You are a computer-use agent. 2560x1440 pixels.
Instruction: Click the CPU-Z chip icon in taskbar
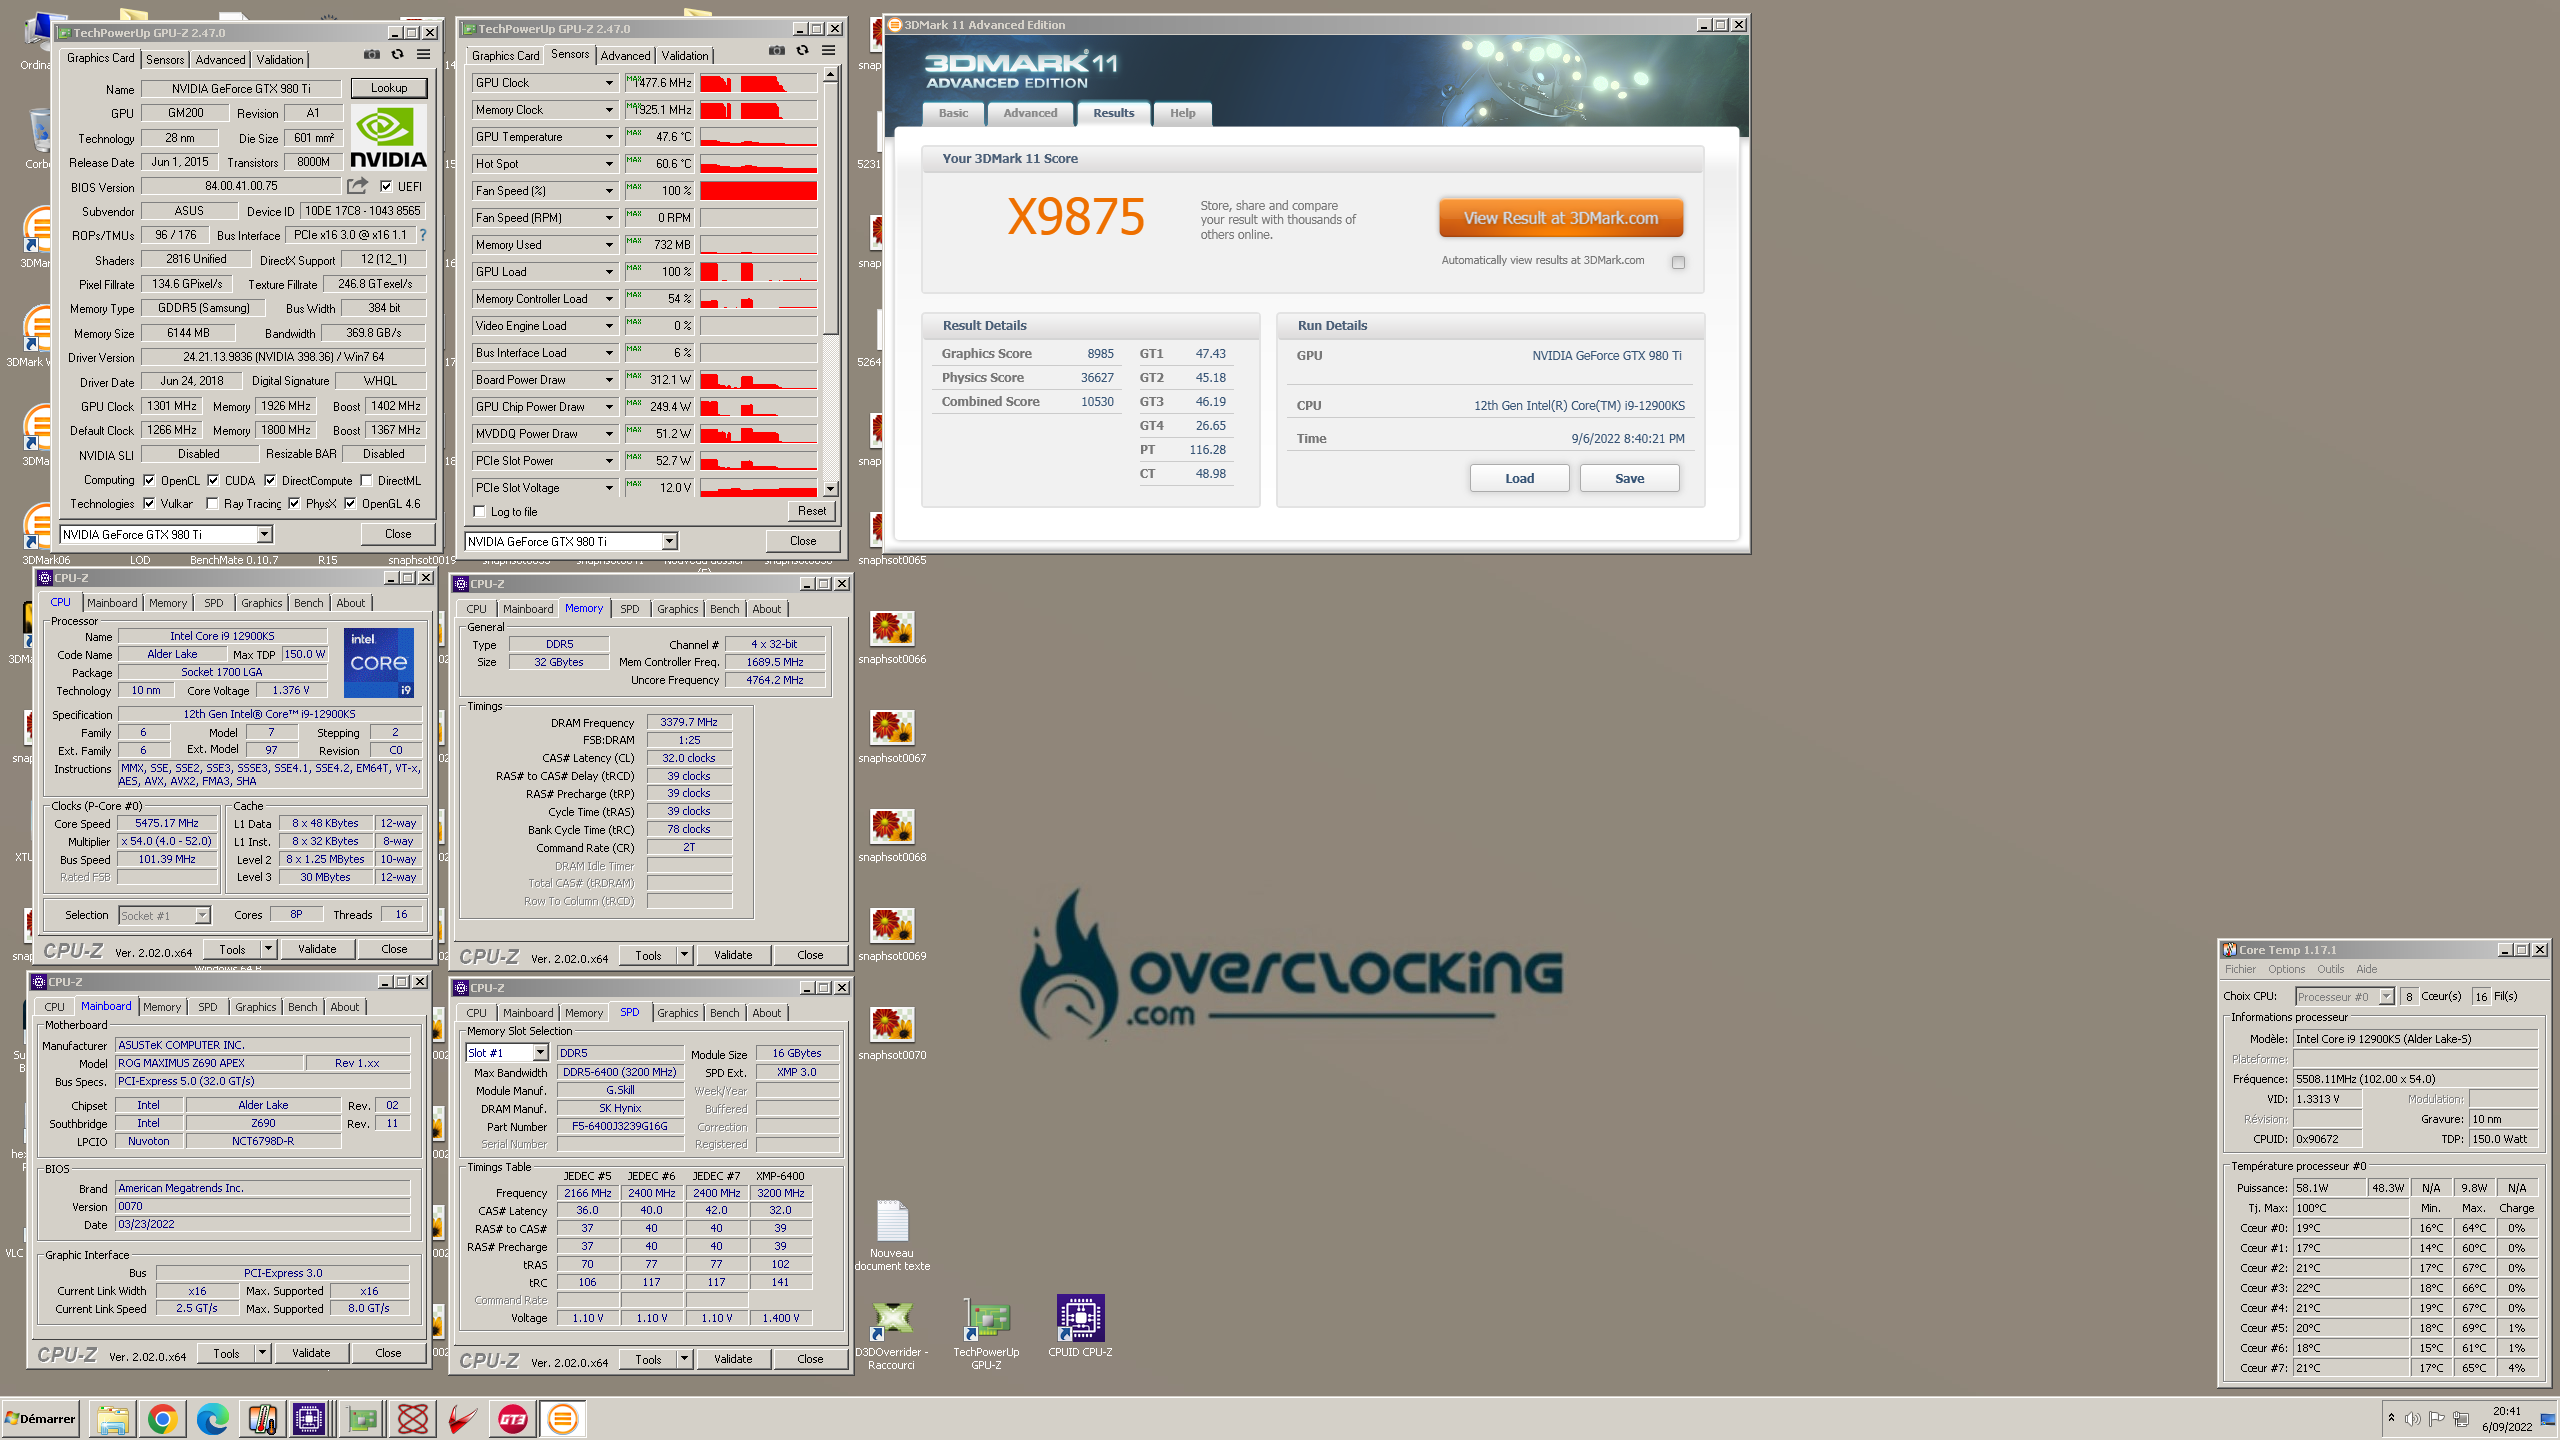tap(310, 1418)
